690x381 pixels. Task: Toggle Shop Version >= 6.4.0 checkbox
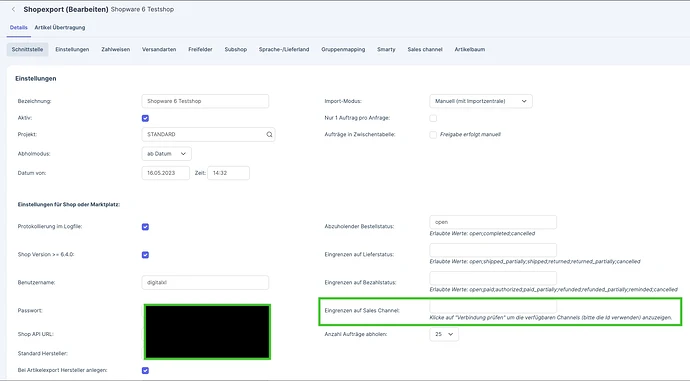coord(145,255)
